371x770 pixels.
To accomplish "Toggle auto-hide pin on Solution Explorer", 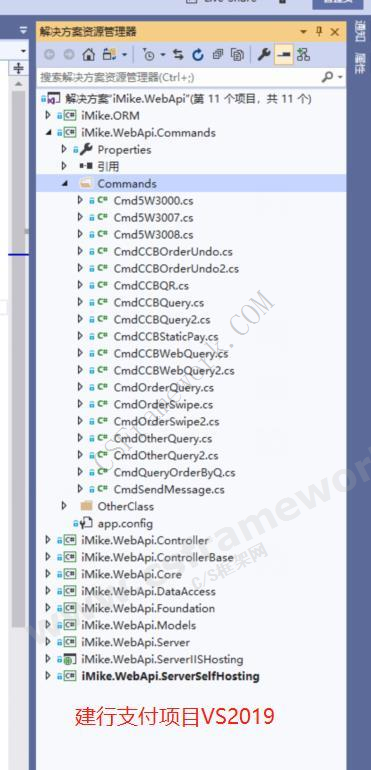I will coord(319,32).
